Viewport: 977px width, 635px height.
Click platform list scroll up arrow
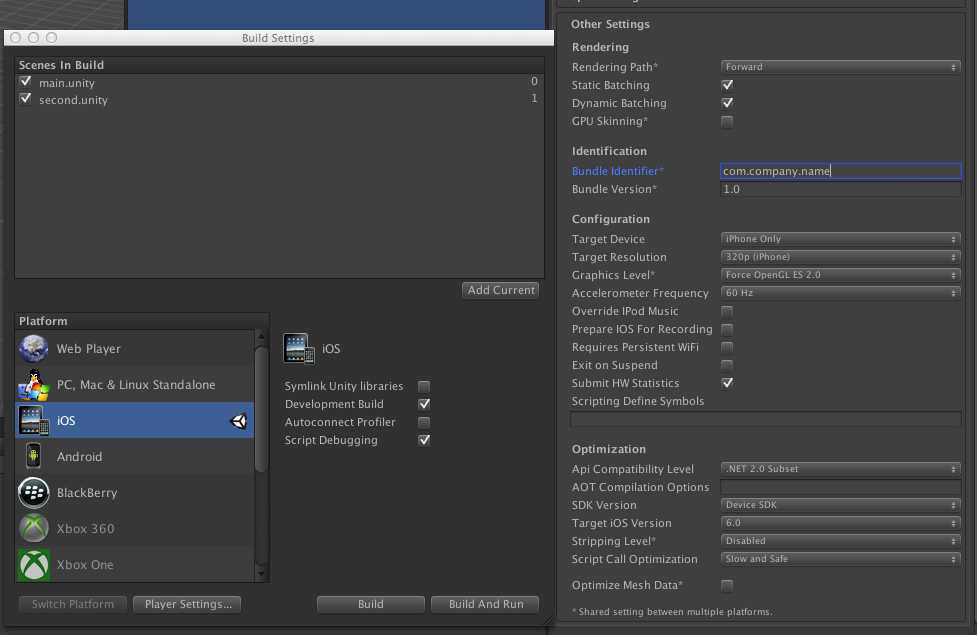(x=262, y=337)
